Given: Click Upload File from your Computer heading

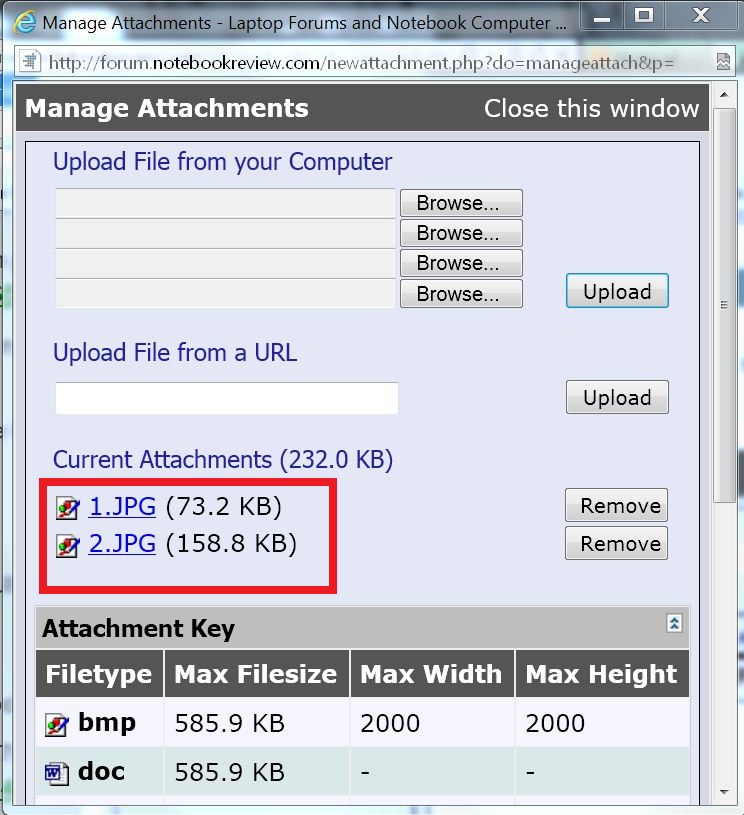Looking at the screenshot, I should [223, 162].
